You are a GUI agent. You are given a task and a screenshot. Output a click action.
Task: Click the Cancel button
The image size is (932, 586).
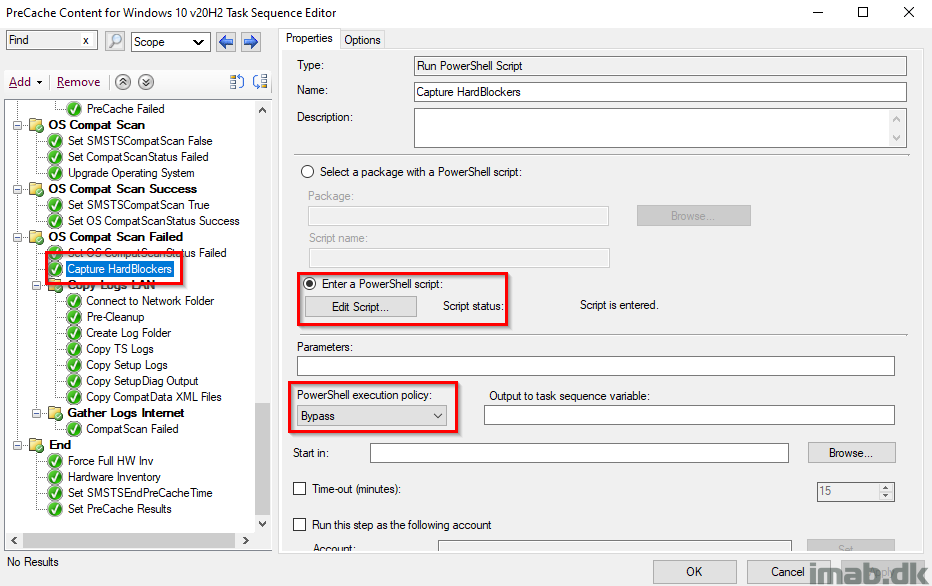click(x=788, y=572)
